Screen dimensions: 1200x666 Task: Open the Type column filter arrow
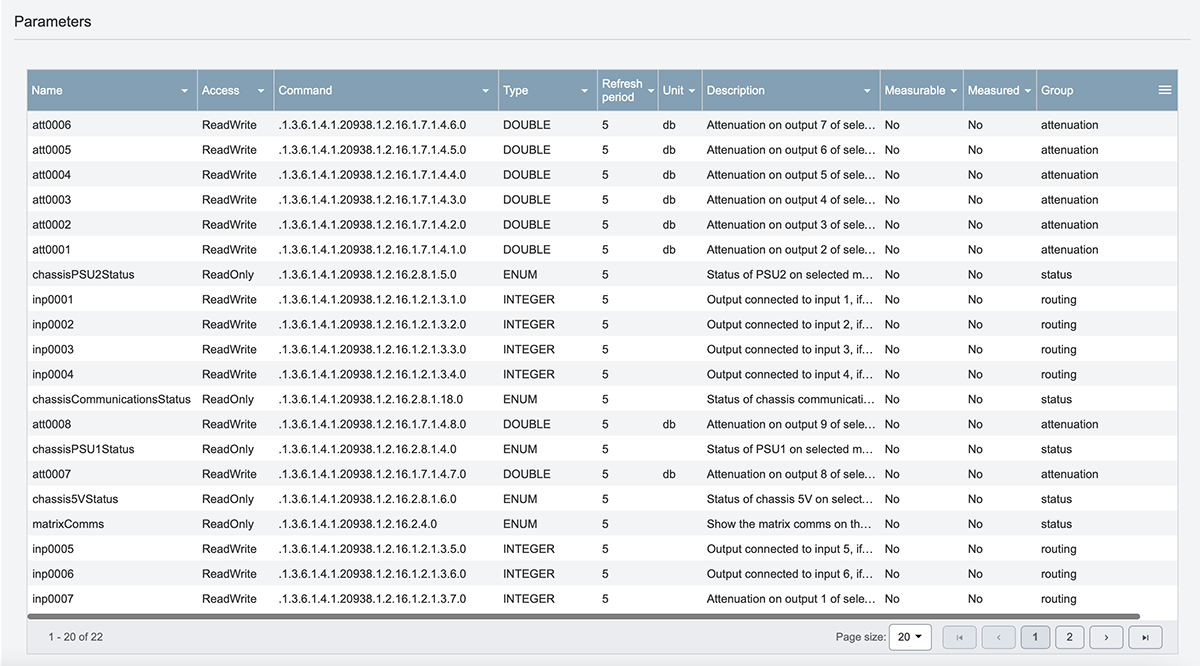point(584,91)
